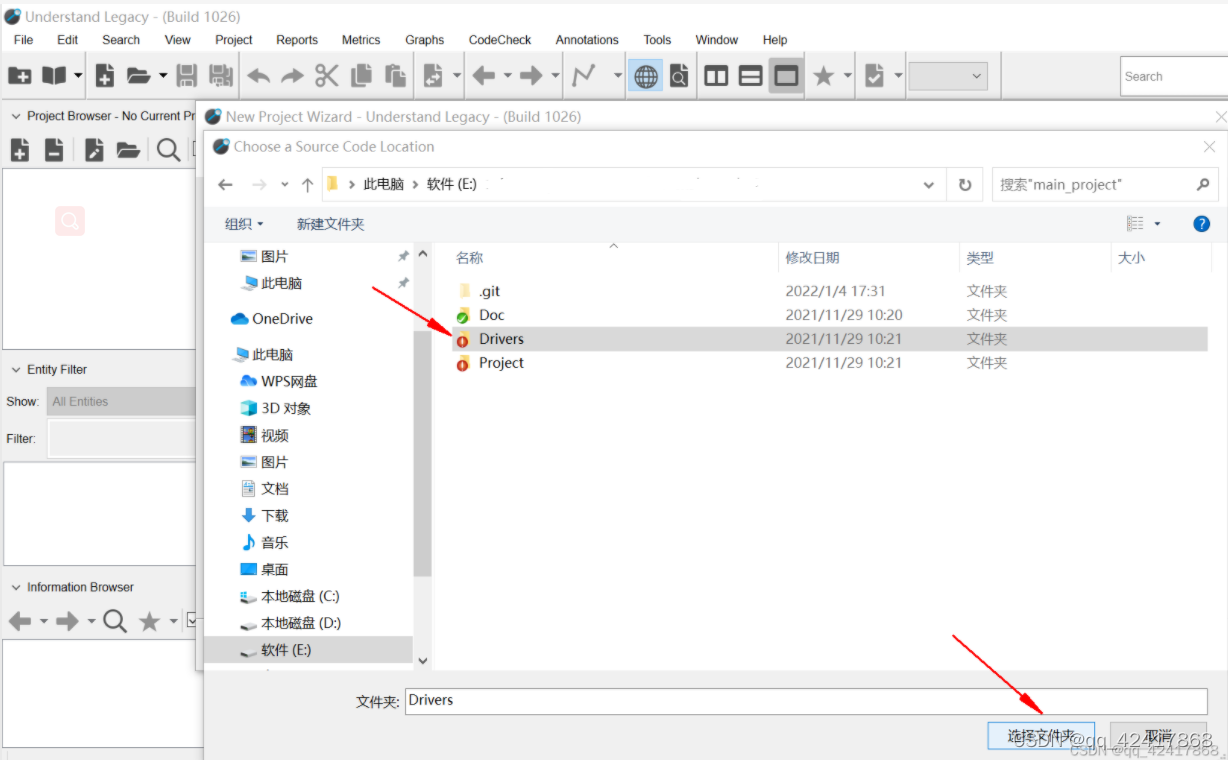Open dropdown arrow beside main toolbar Open File

coord(162,76)
